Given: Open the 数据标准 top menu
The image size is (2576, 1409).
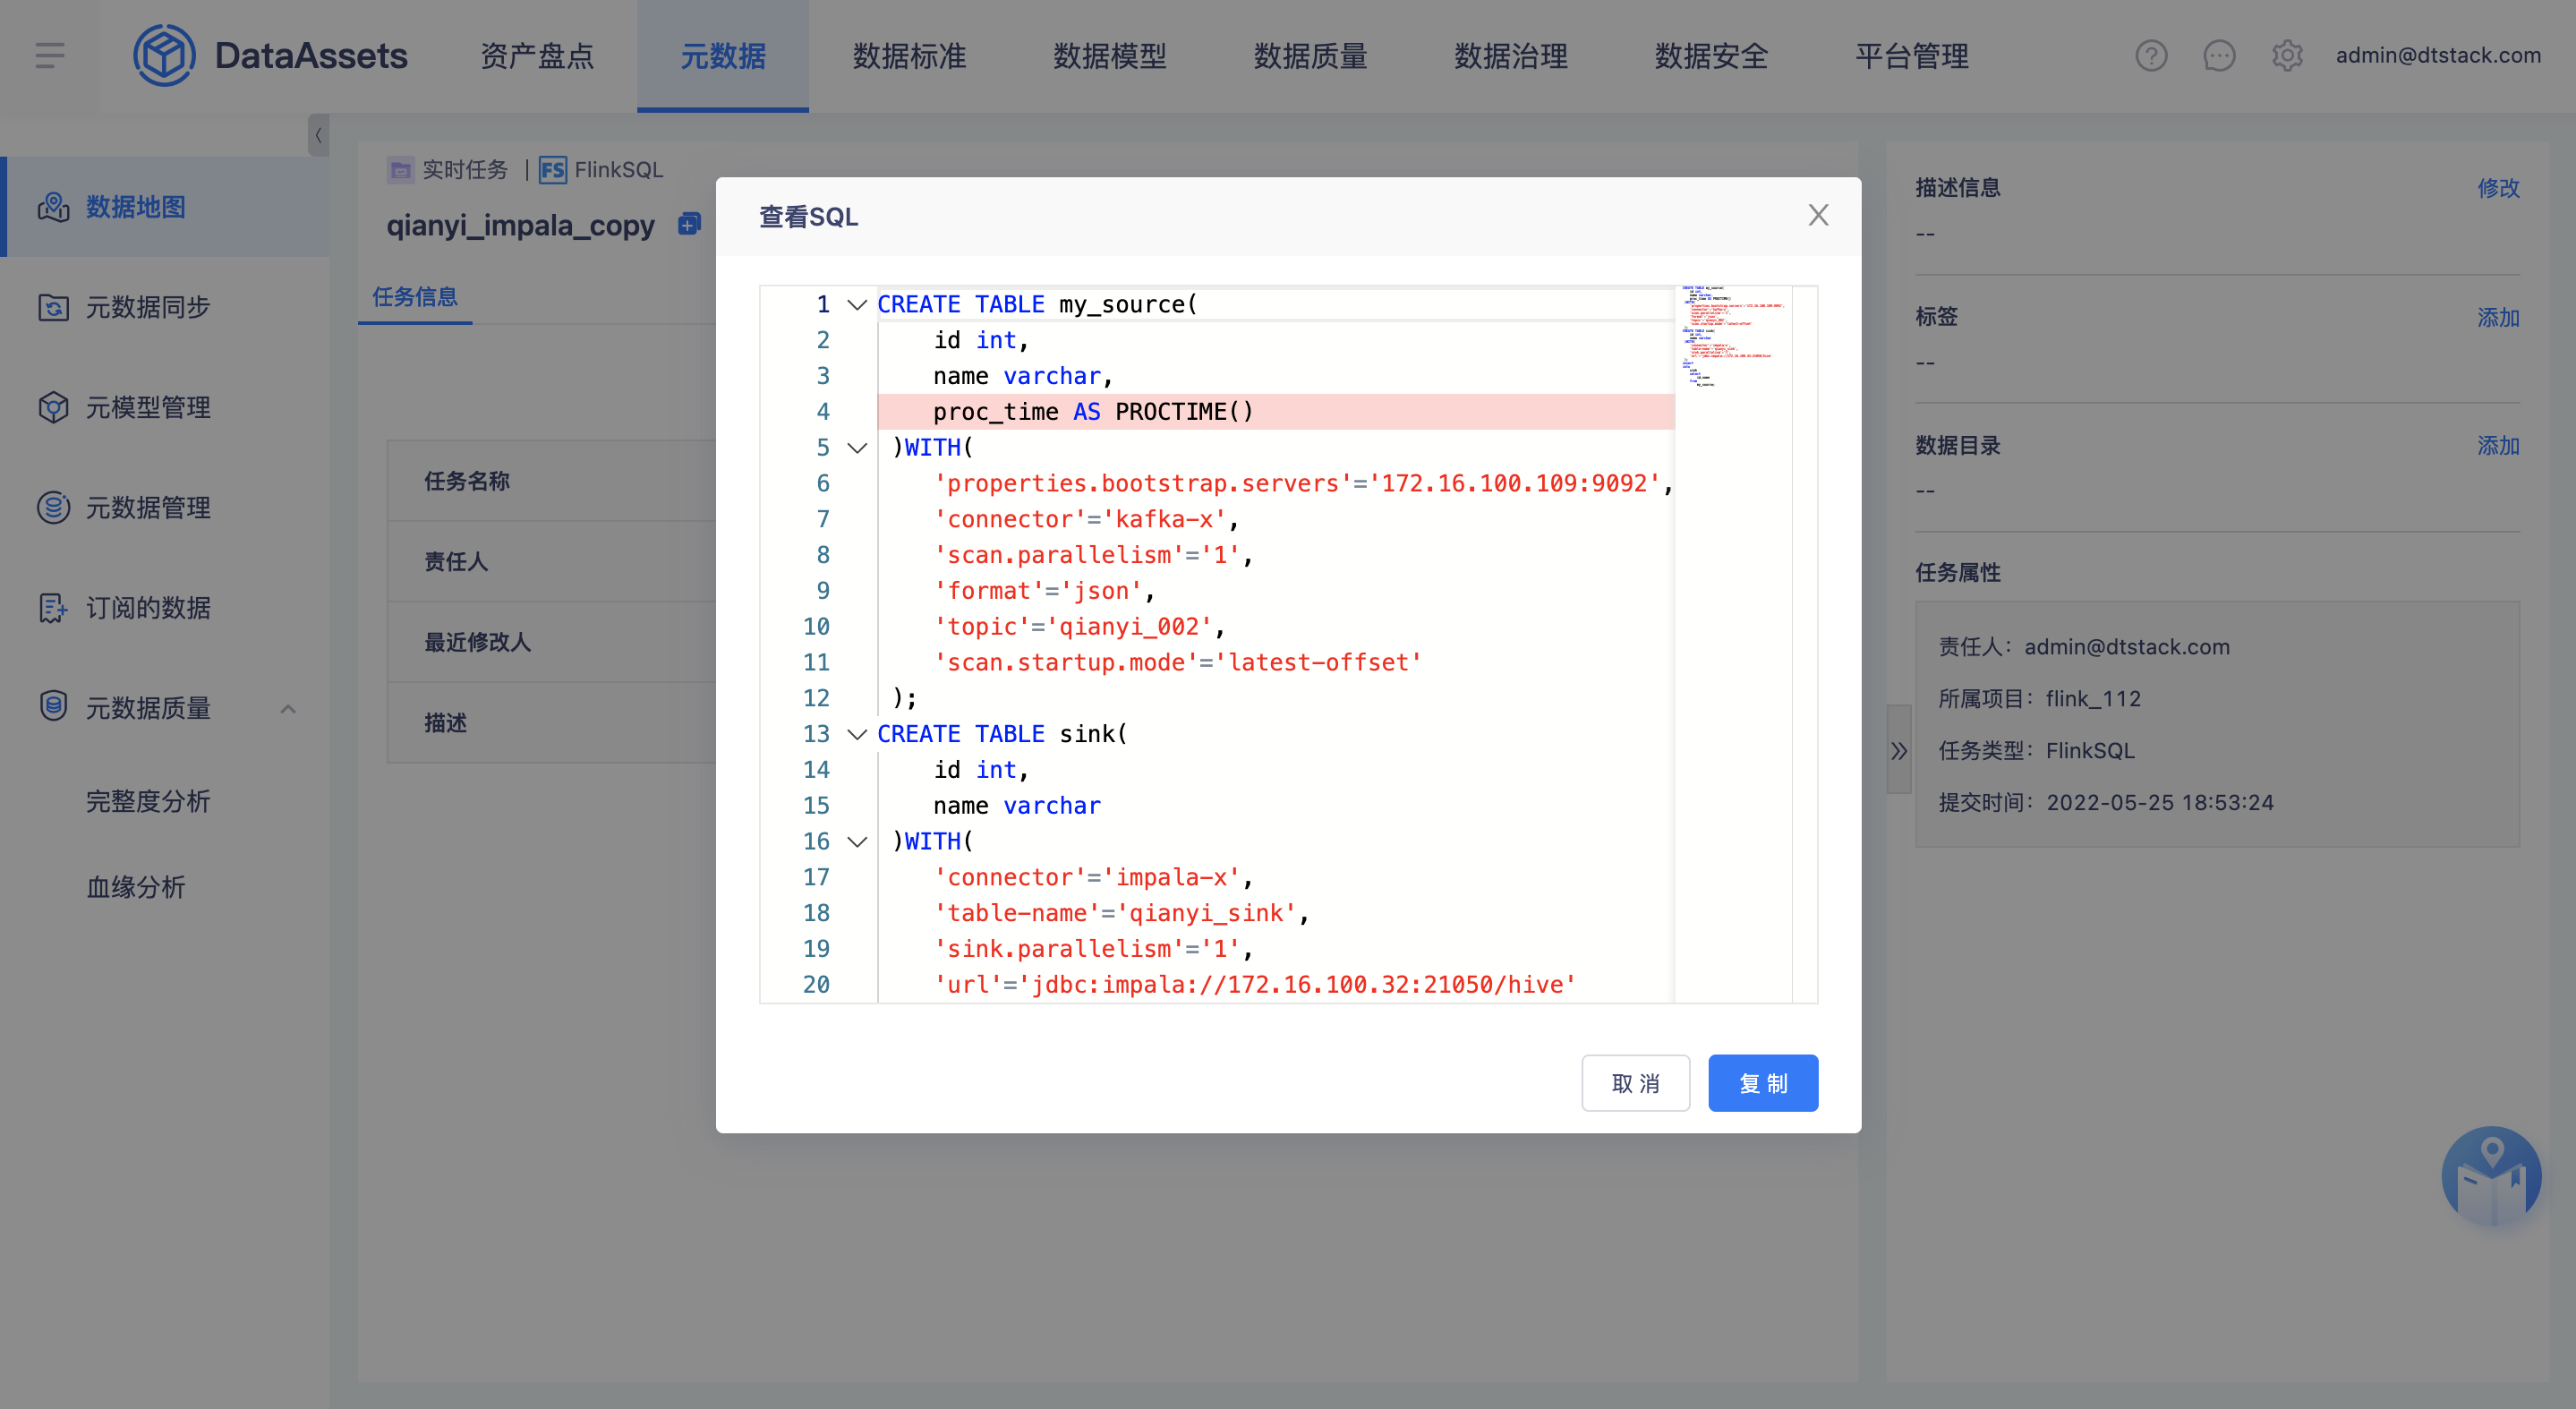Looking at the screenshot, I should click(909, 56).
